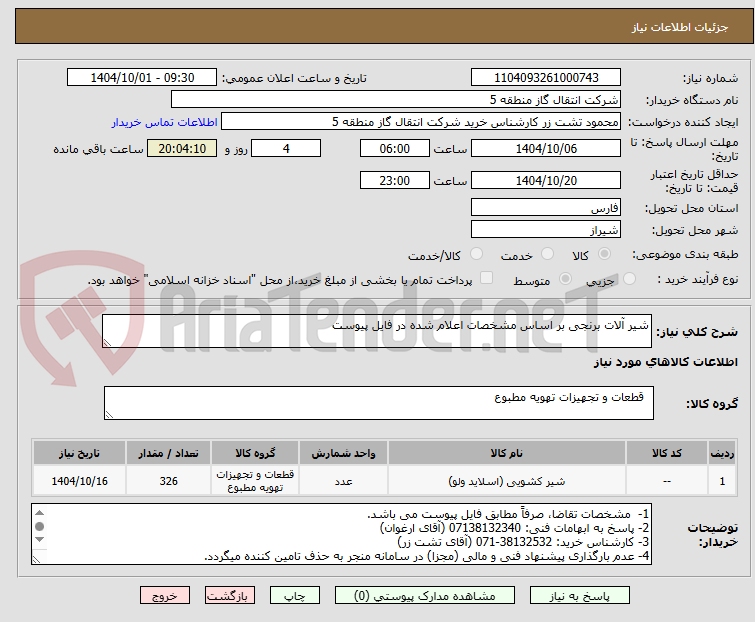Click the quantity cell 326
This screenshot has width=755, height=622.
click(x=168, y=481)
